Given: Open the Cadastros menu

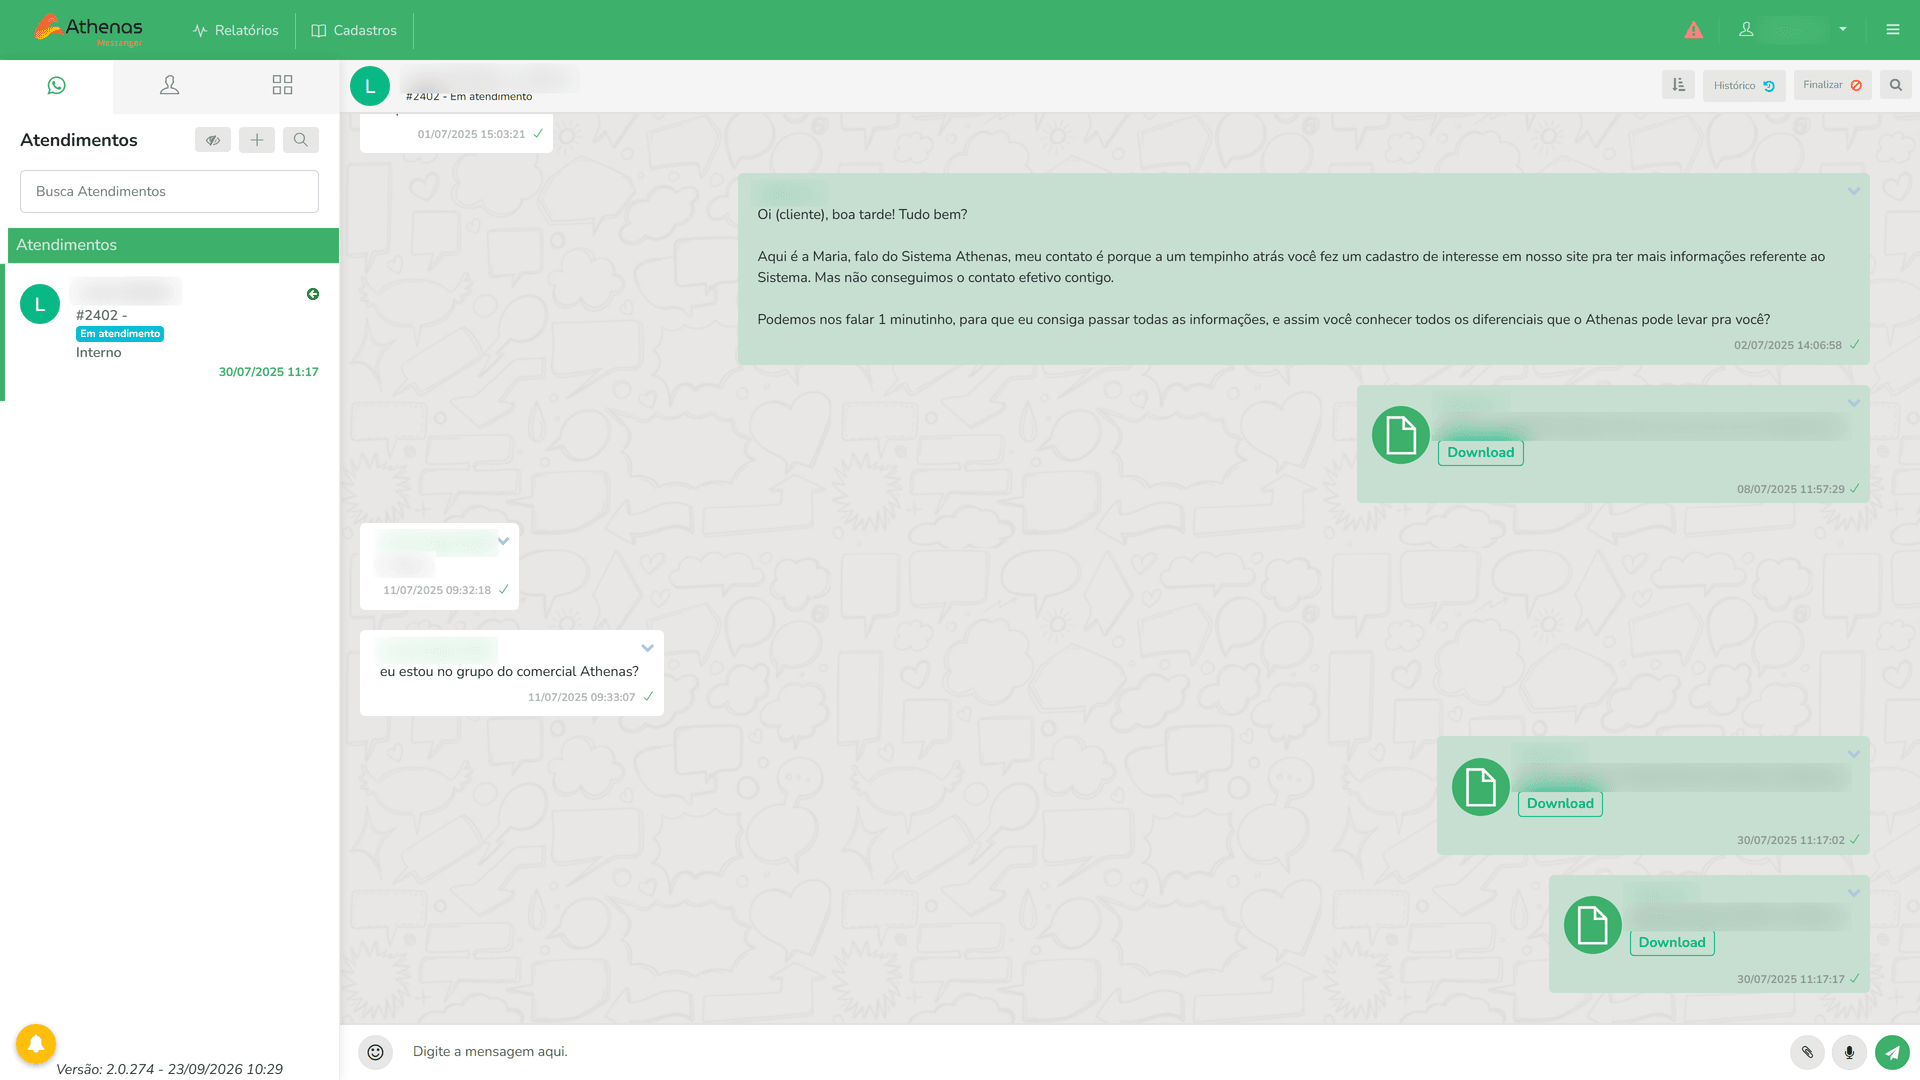Looking at the screenshot, I should click(354, 30).
